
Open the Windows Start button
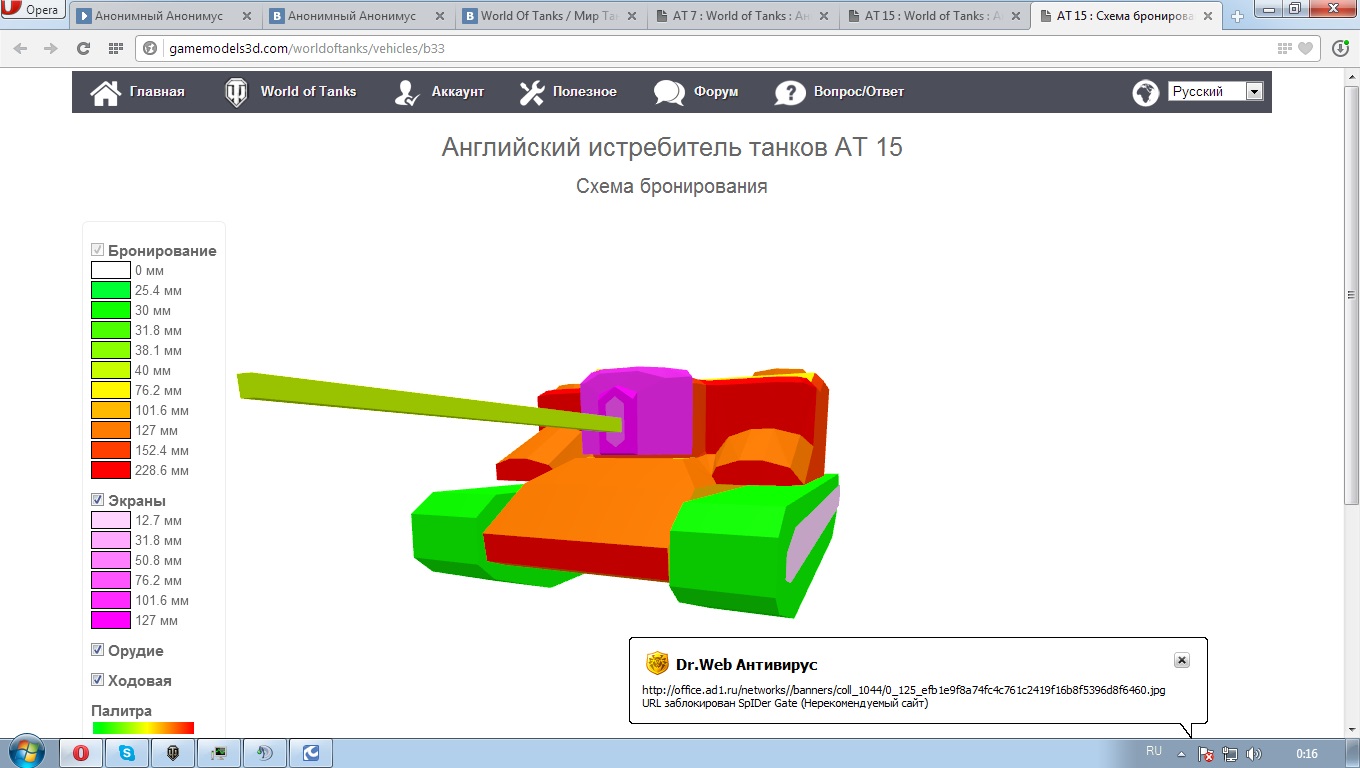26,752
